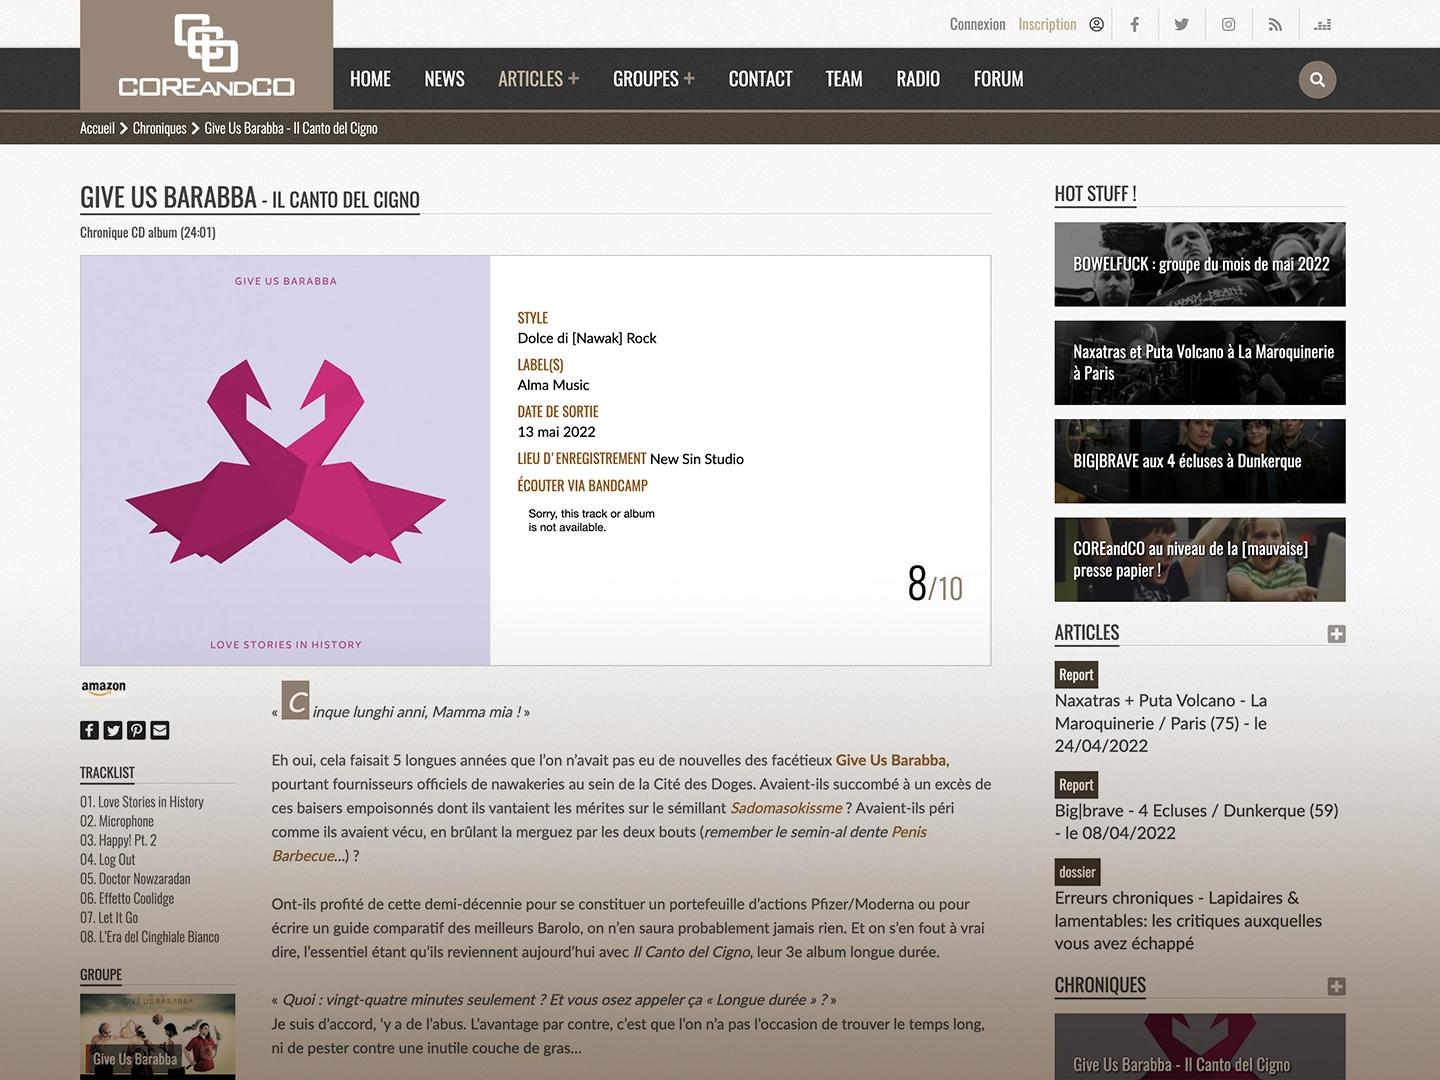The height and width of the screenshot is (1080, 1440).
Task: Open the Give Us Barabba group thumbnail
Action: [157, 1036]
